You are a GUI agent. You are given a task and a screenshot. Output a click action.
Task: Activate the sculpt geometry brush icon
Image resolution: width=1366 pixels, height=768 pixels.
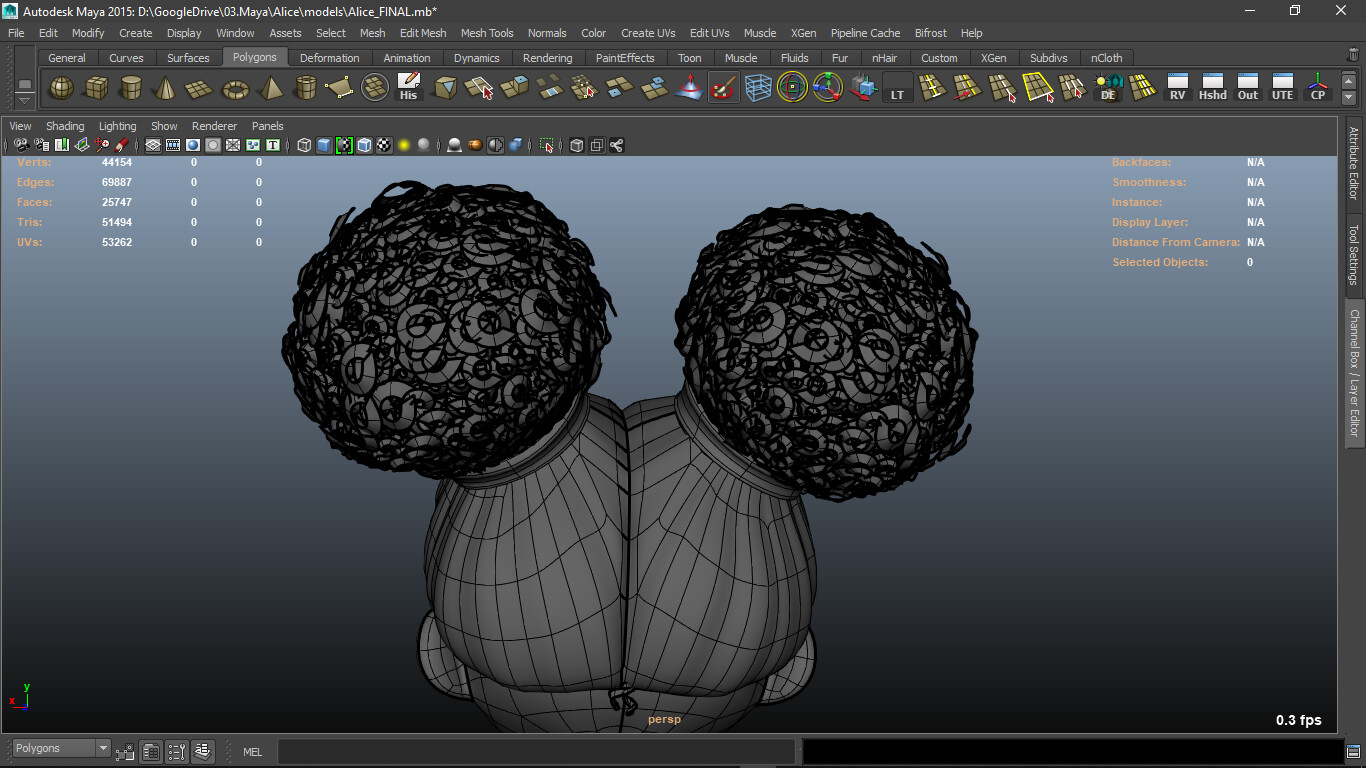(x=723, y=88)
